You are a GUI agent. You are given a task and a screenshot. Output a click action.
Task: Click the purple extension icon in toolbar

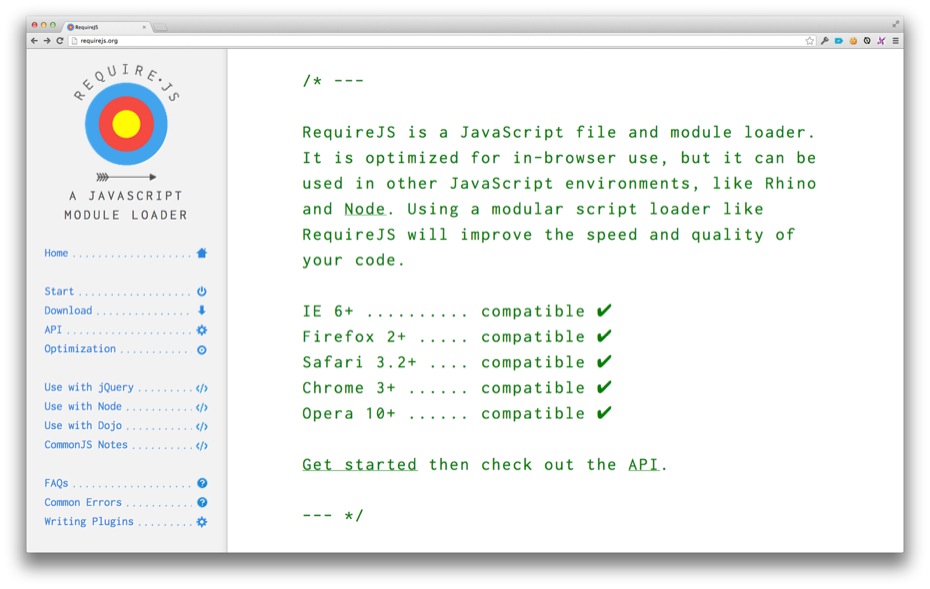click(x=881, y=41)
